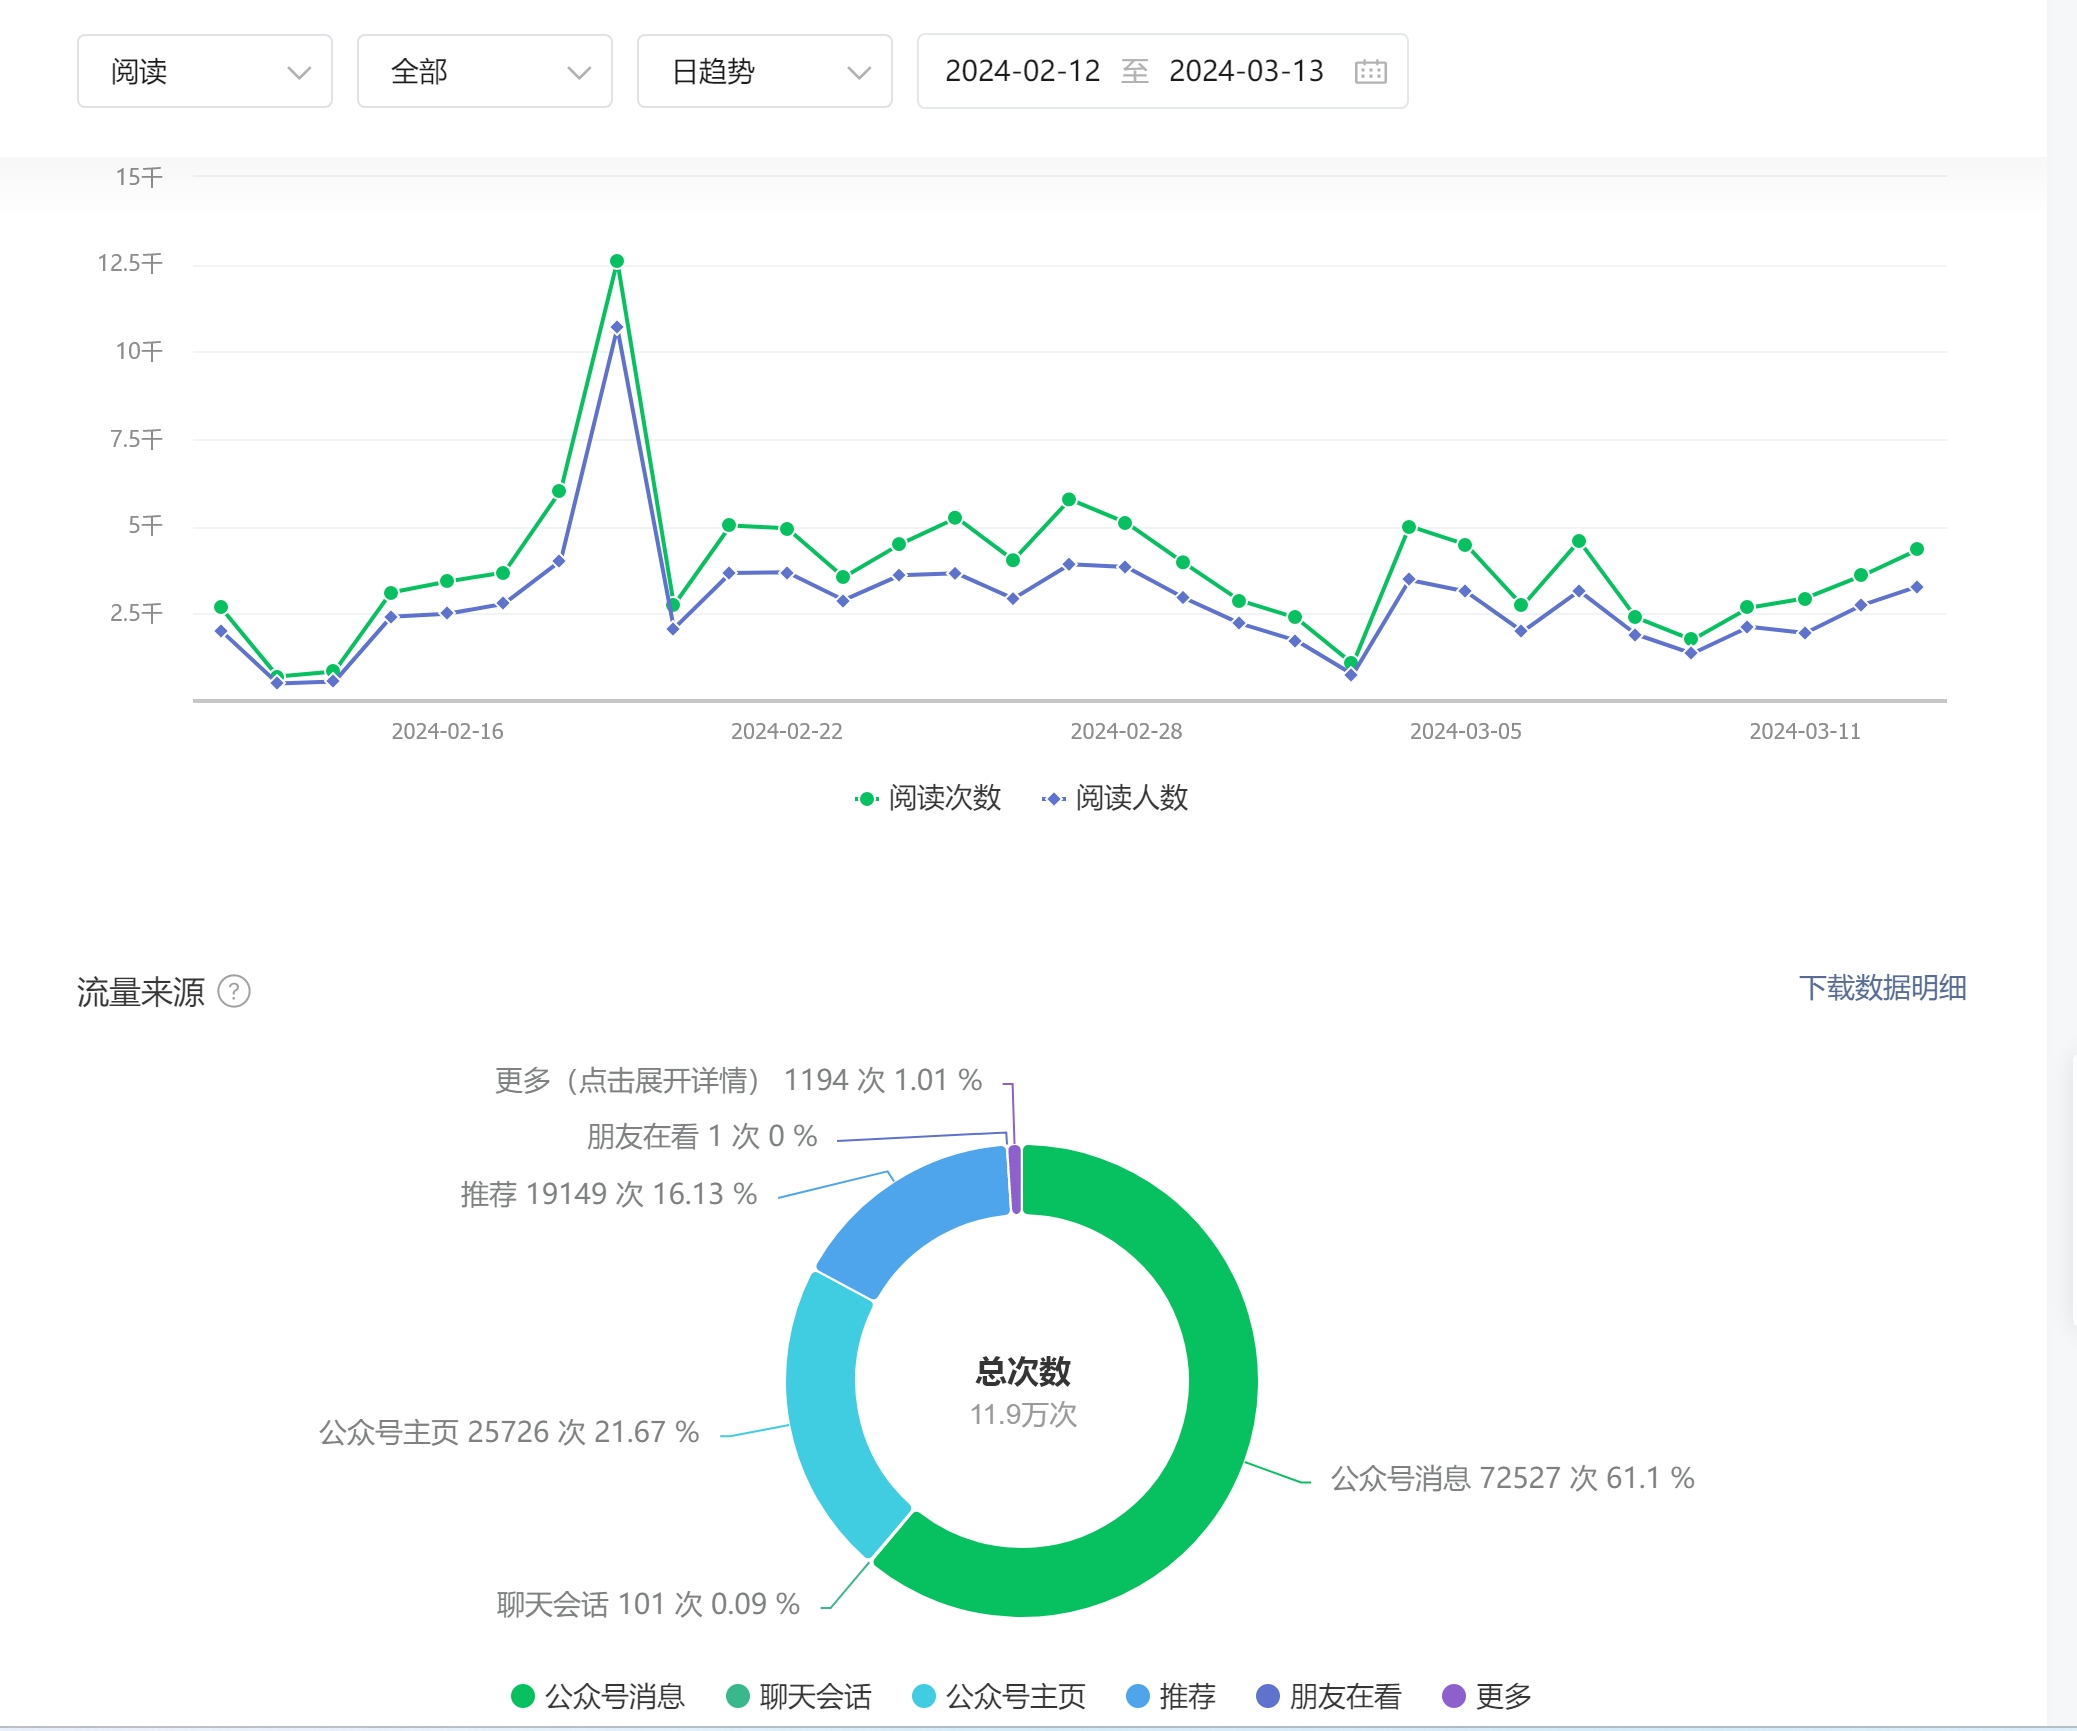2077x1731 pixels.
Task: Toggle 聊天会话 in donut legend
Action: 798,1696
